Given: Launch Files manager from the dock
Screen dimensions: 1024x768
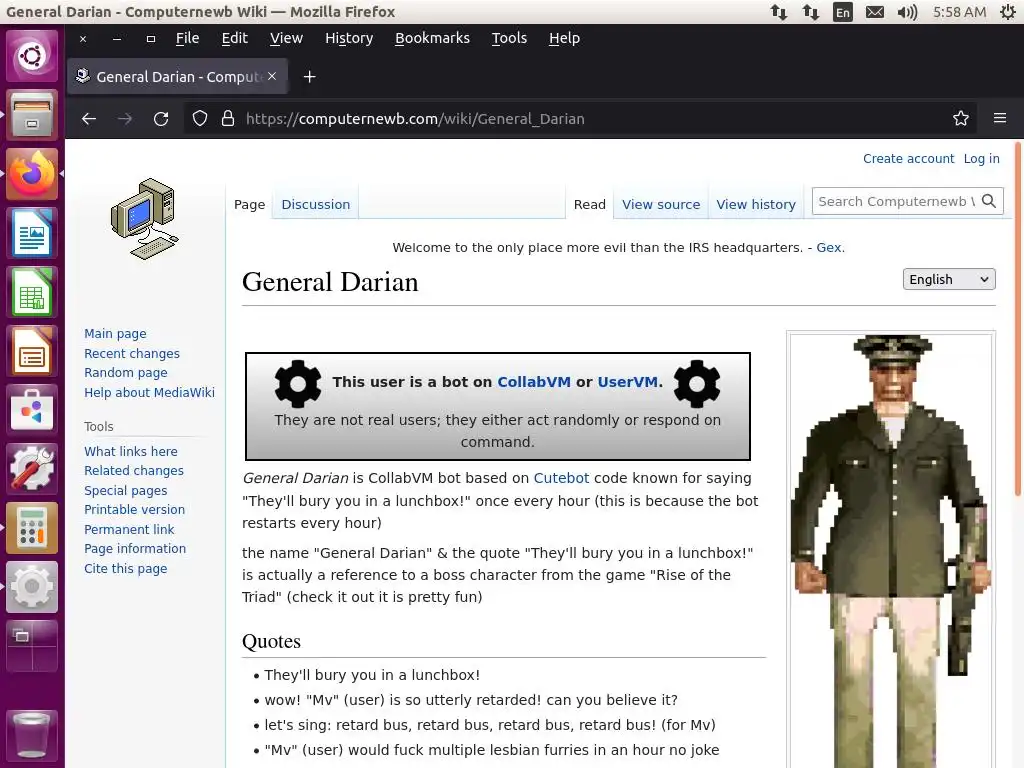Looking at the screenshot, I should [x=32, y=114].
